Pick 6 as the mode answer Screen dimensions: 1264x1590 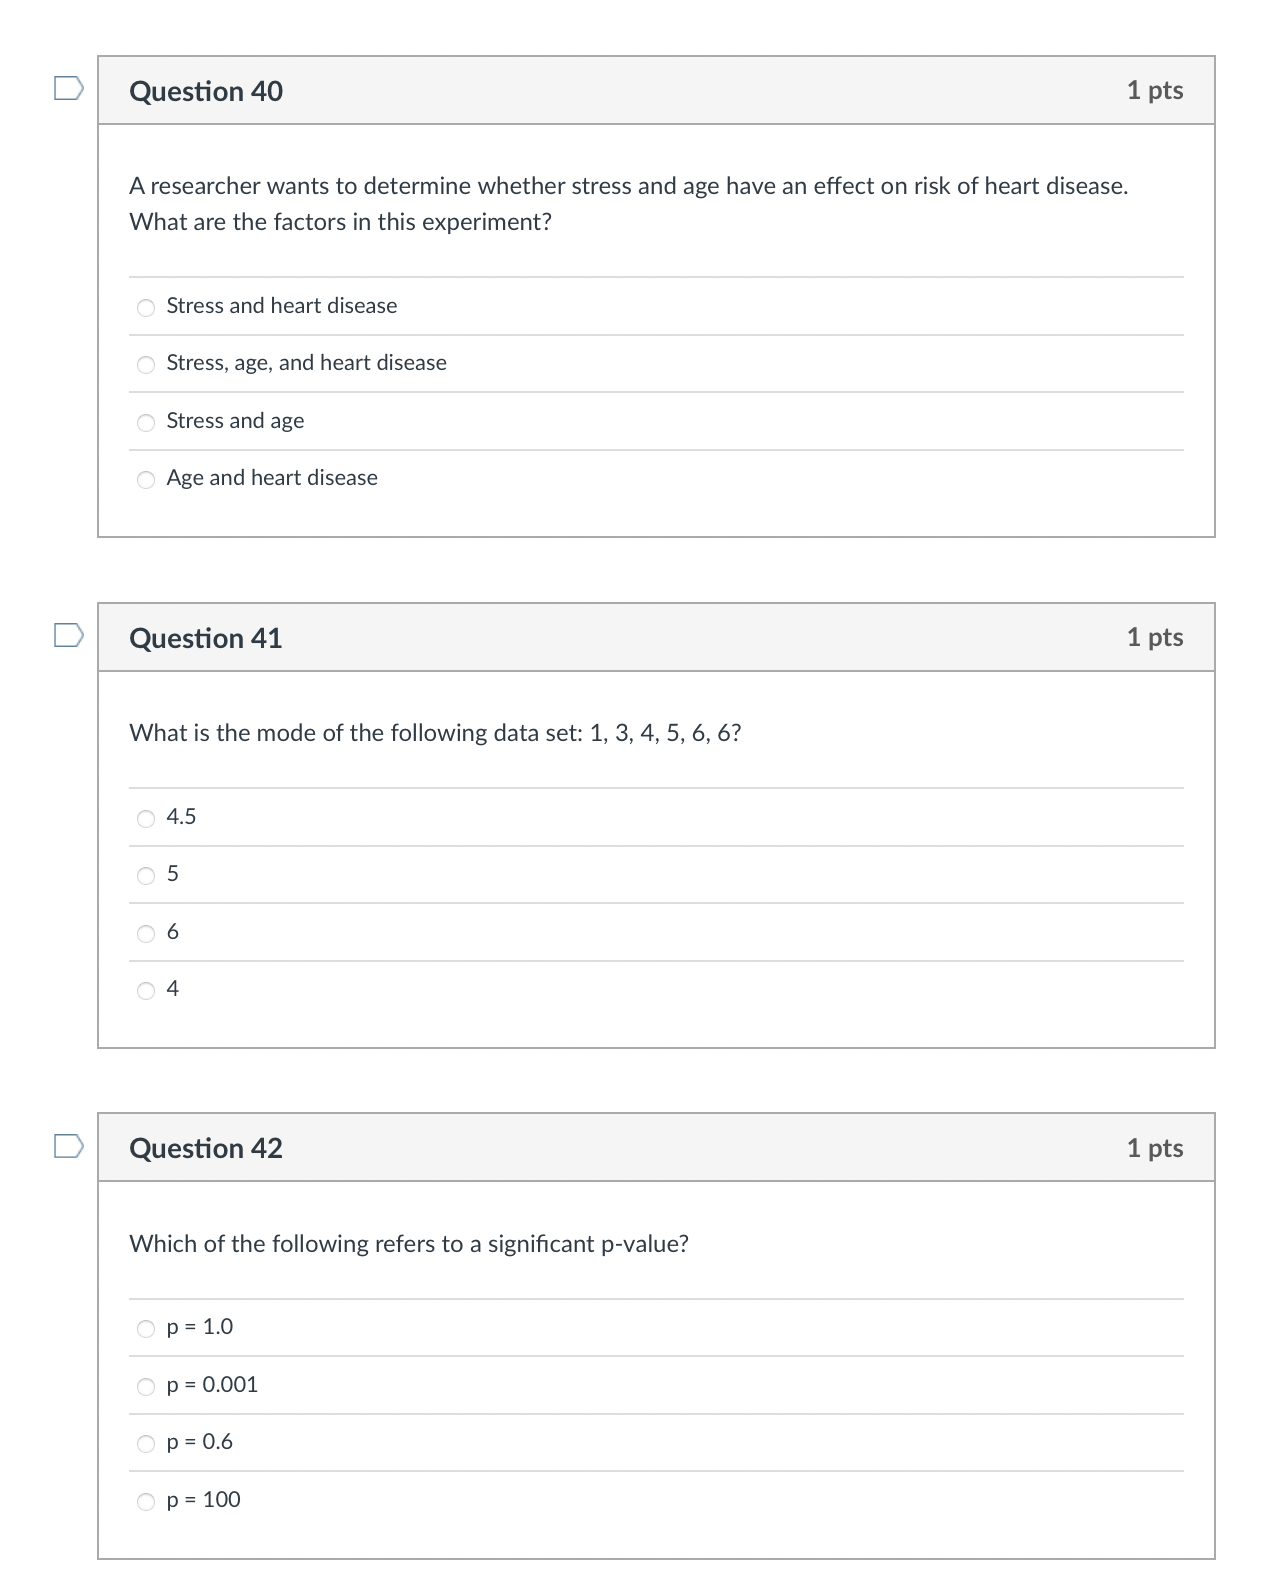[146, 933]
